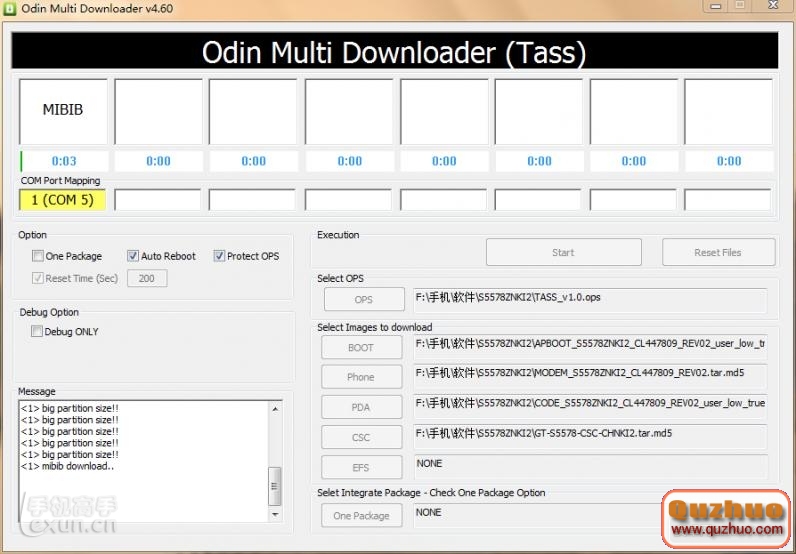Screen dimensions: 796x554
Task: Click the yellow 1 (COM 5) port box
Action: point(62,200)
